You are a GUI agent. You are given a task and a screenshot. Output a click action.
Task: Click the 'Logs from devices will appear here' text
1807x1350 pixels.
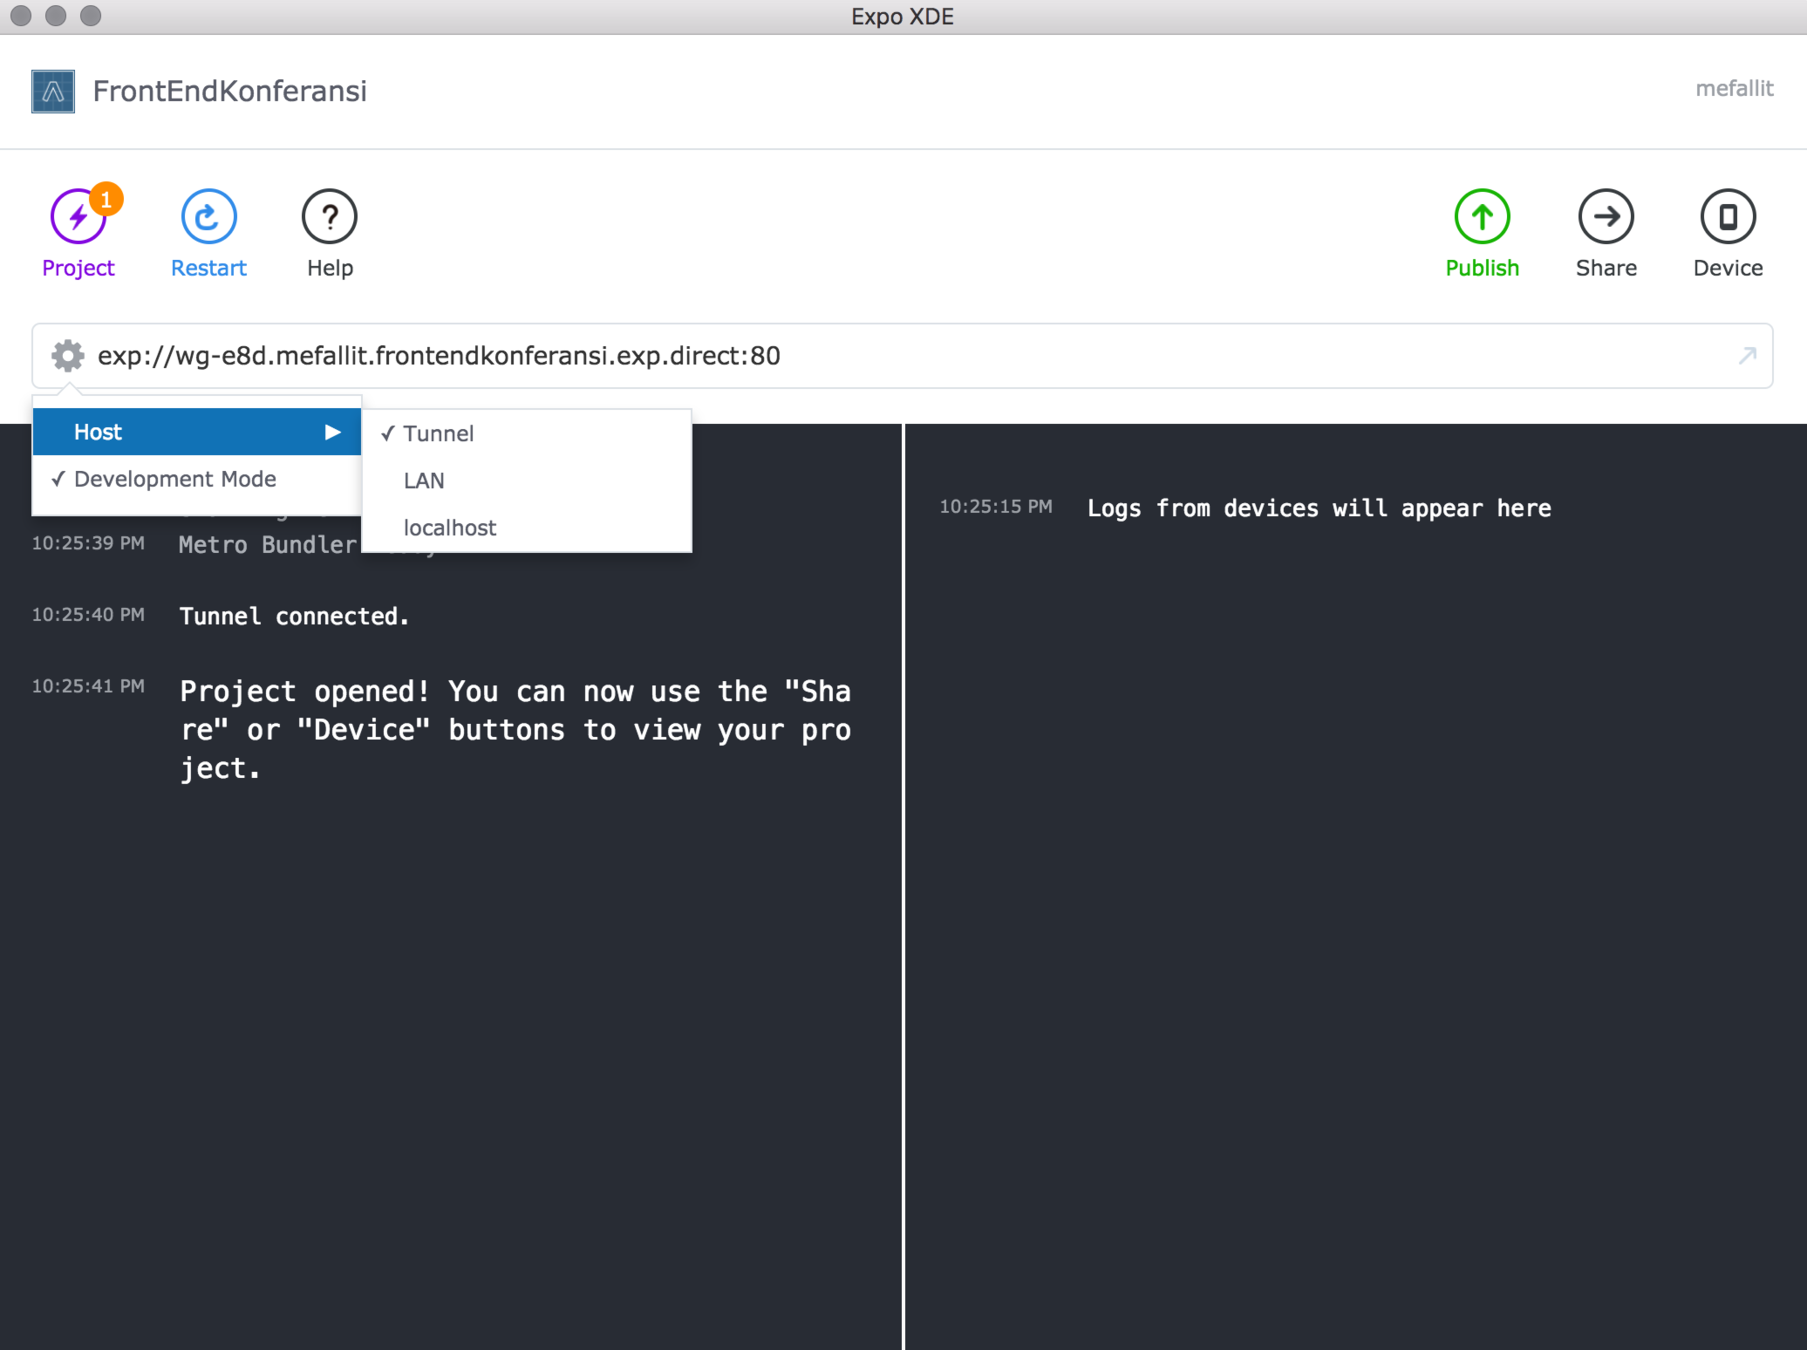[1319, 508]
